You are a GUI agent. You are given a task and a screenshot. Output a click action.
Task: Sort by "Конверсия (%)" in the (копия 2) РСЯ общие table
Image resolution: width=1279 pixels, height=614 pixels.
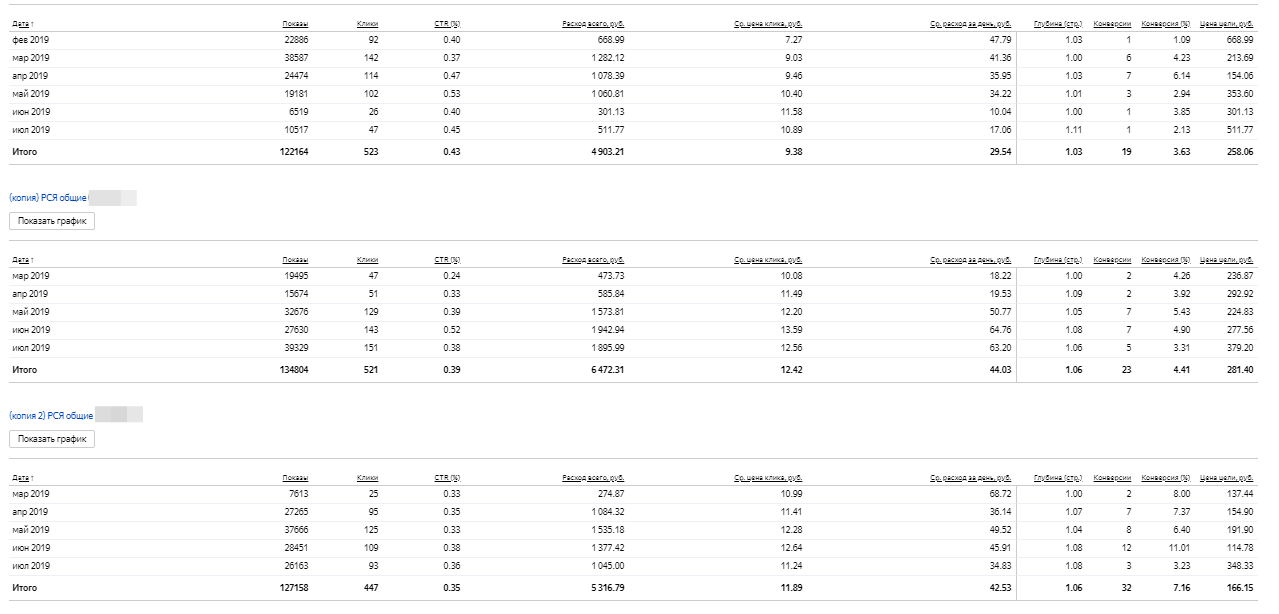(x=1166, y=478)
